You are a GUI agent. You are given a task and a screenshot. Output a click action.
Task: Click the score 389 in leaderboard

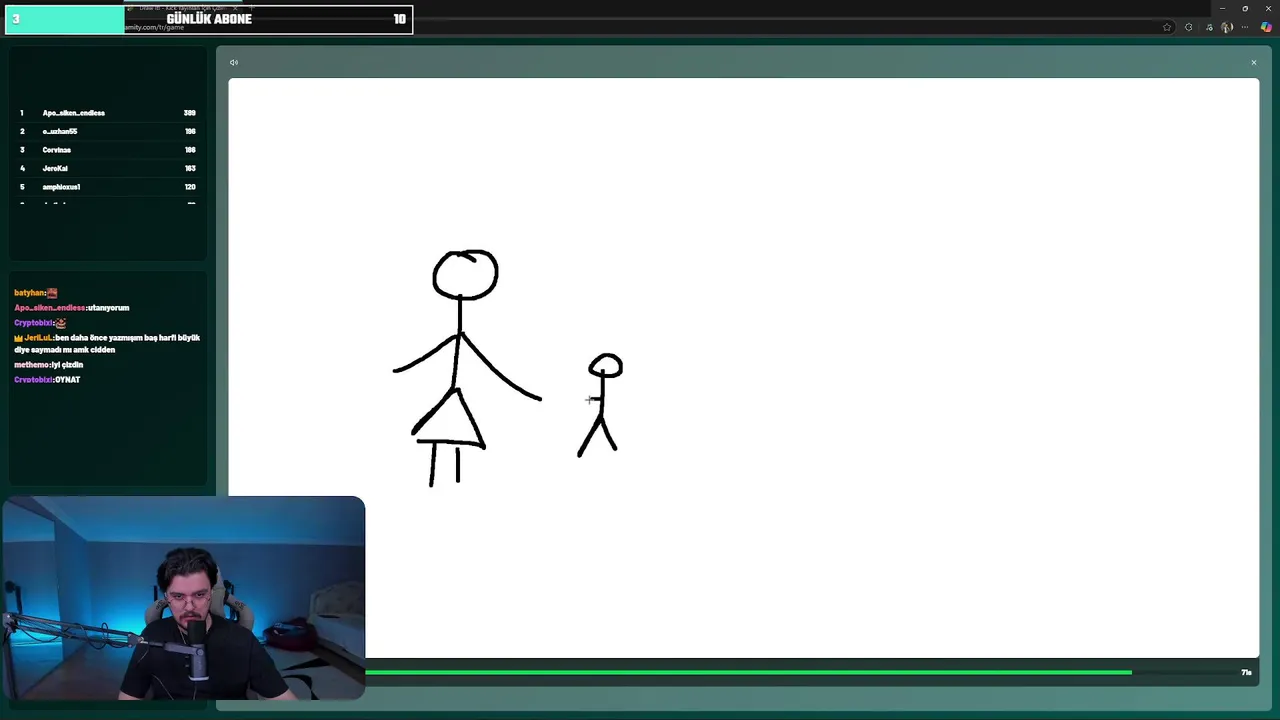189,113
